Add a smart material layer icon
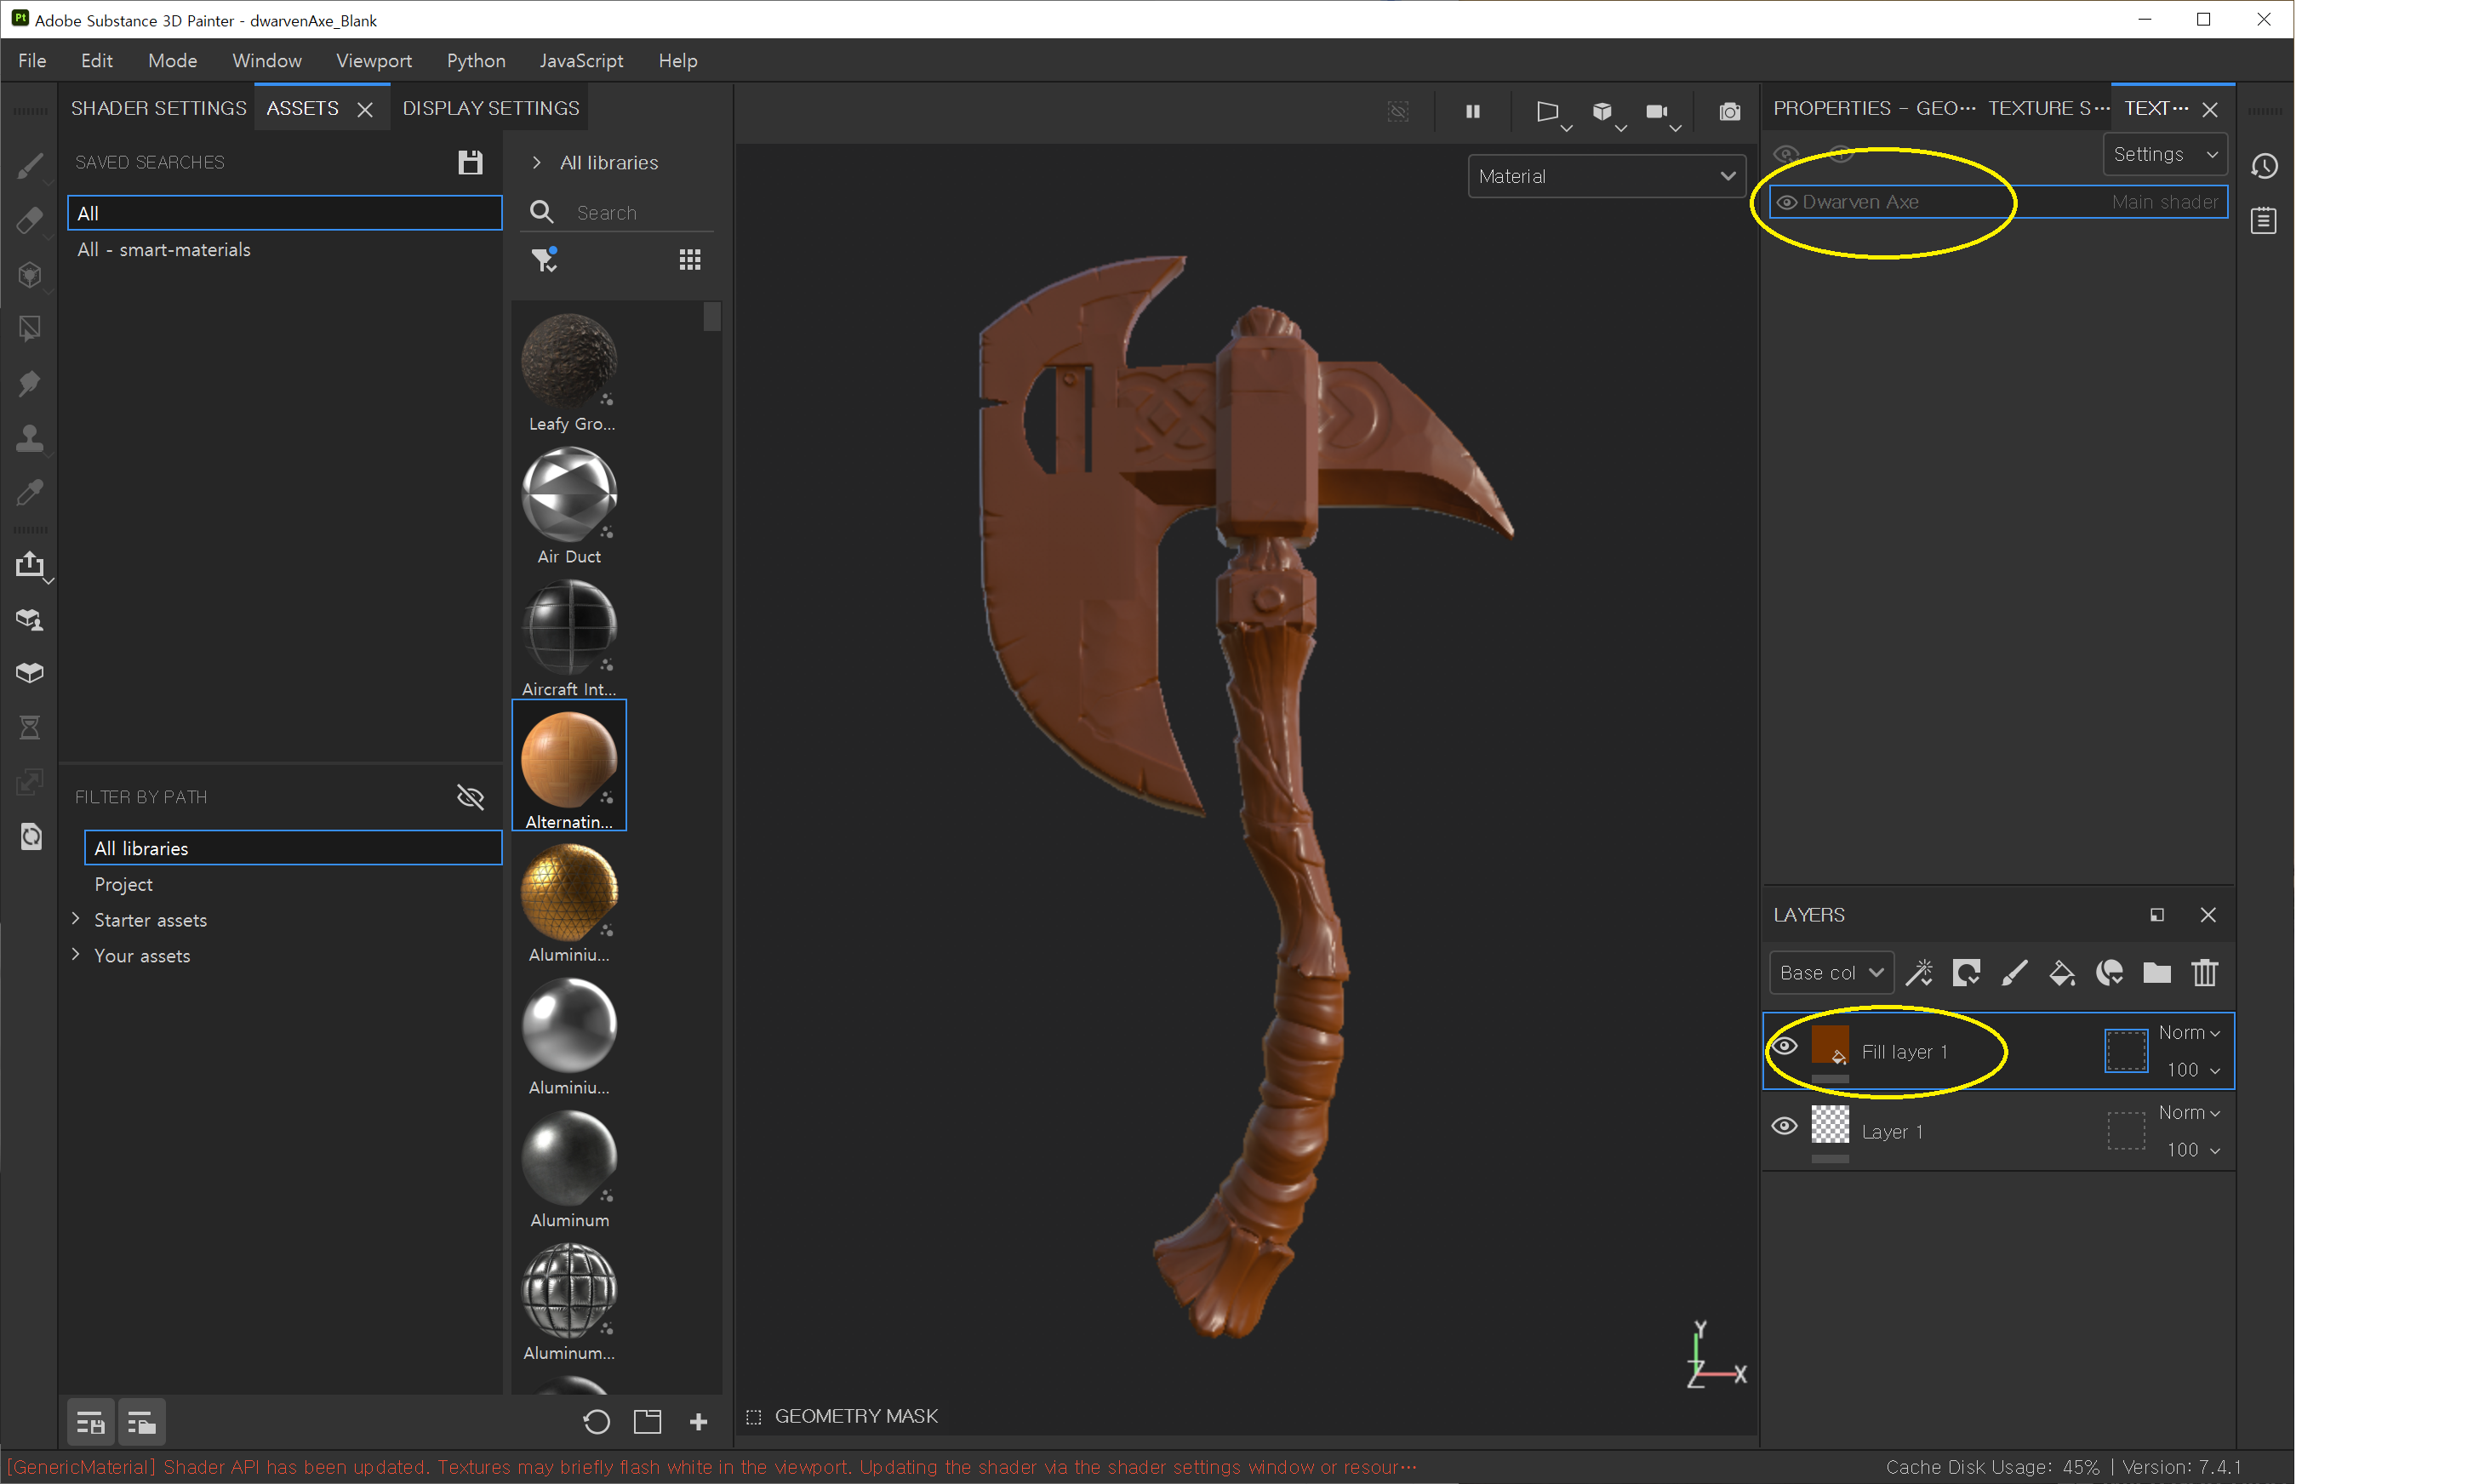Image resolution: width=2479 pixels, height=1484 pixels. (2110, 972)
